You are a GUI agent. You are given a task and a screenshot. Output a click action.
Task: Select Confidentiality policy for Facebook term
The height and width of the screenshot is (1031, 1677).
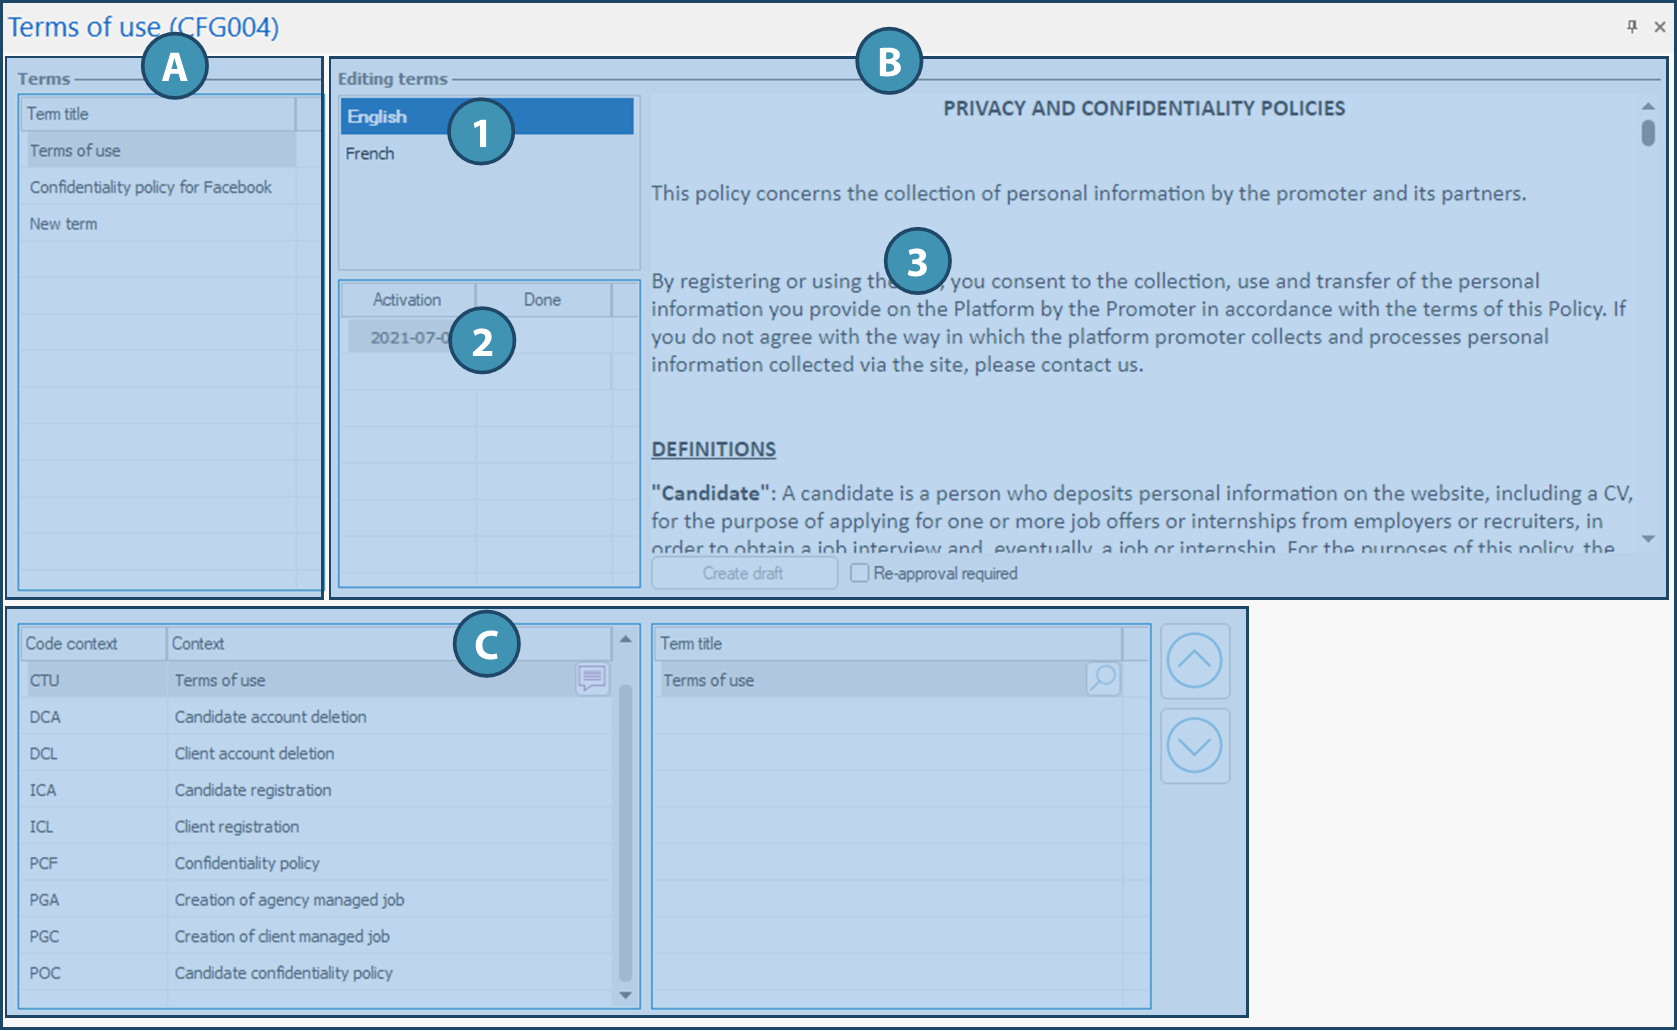150,187
